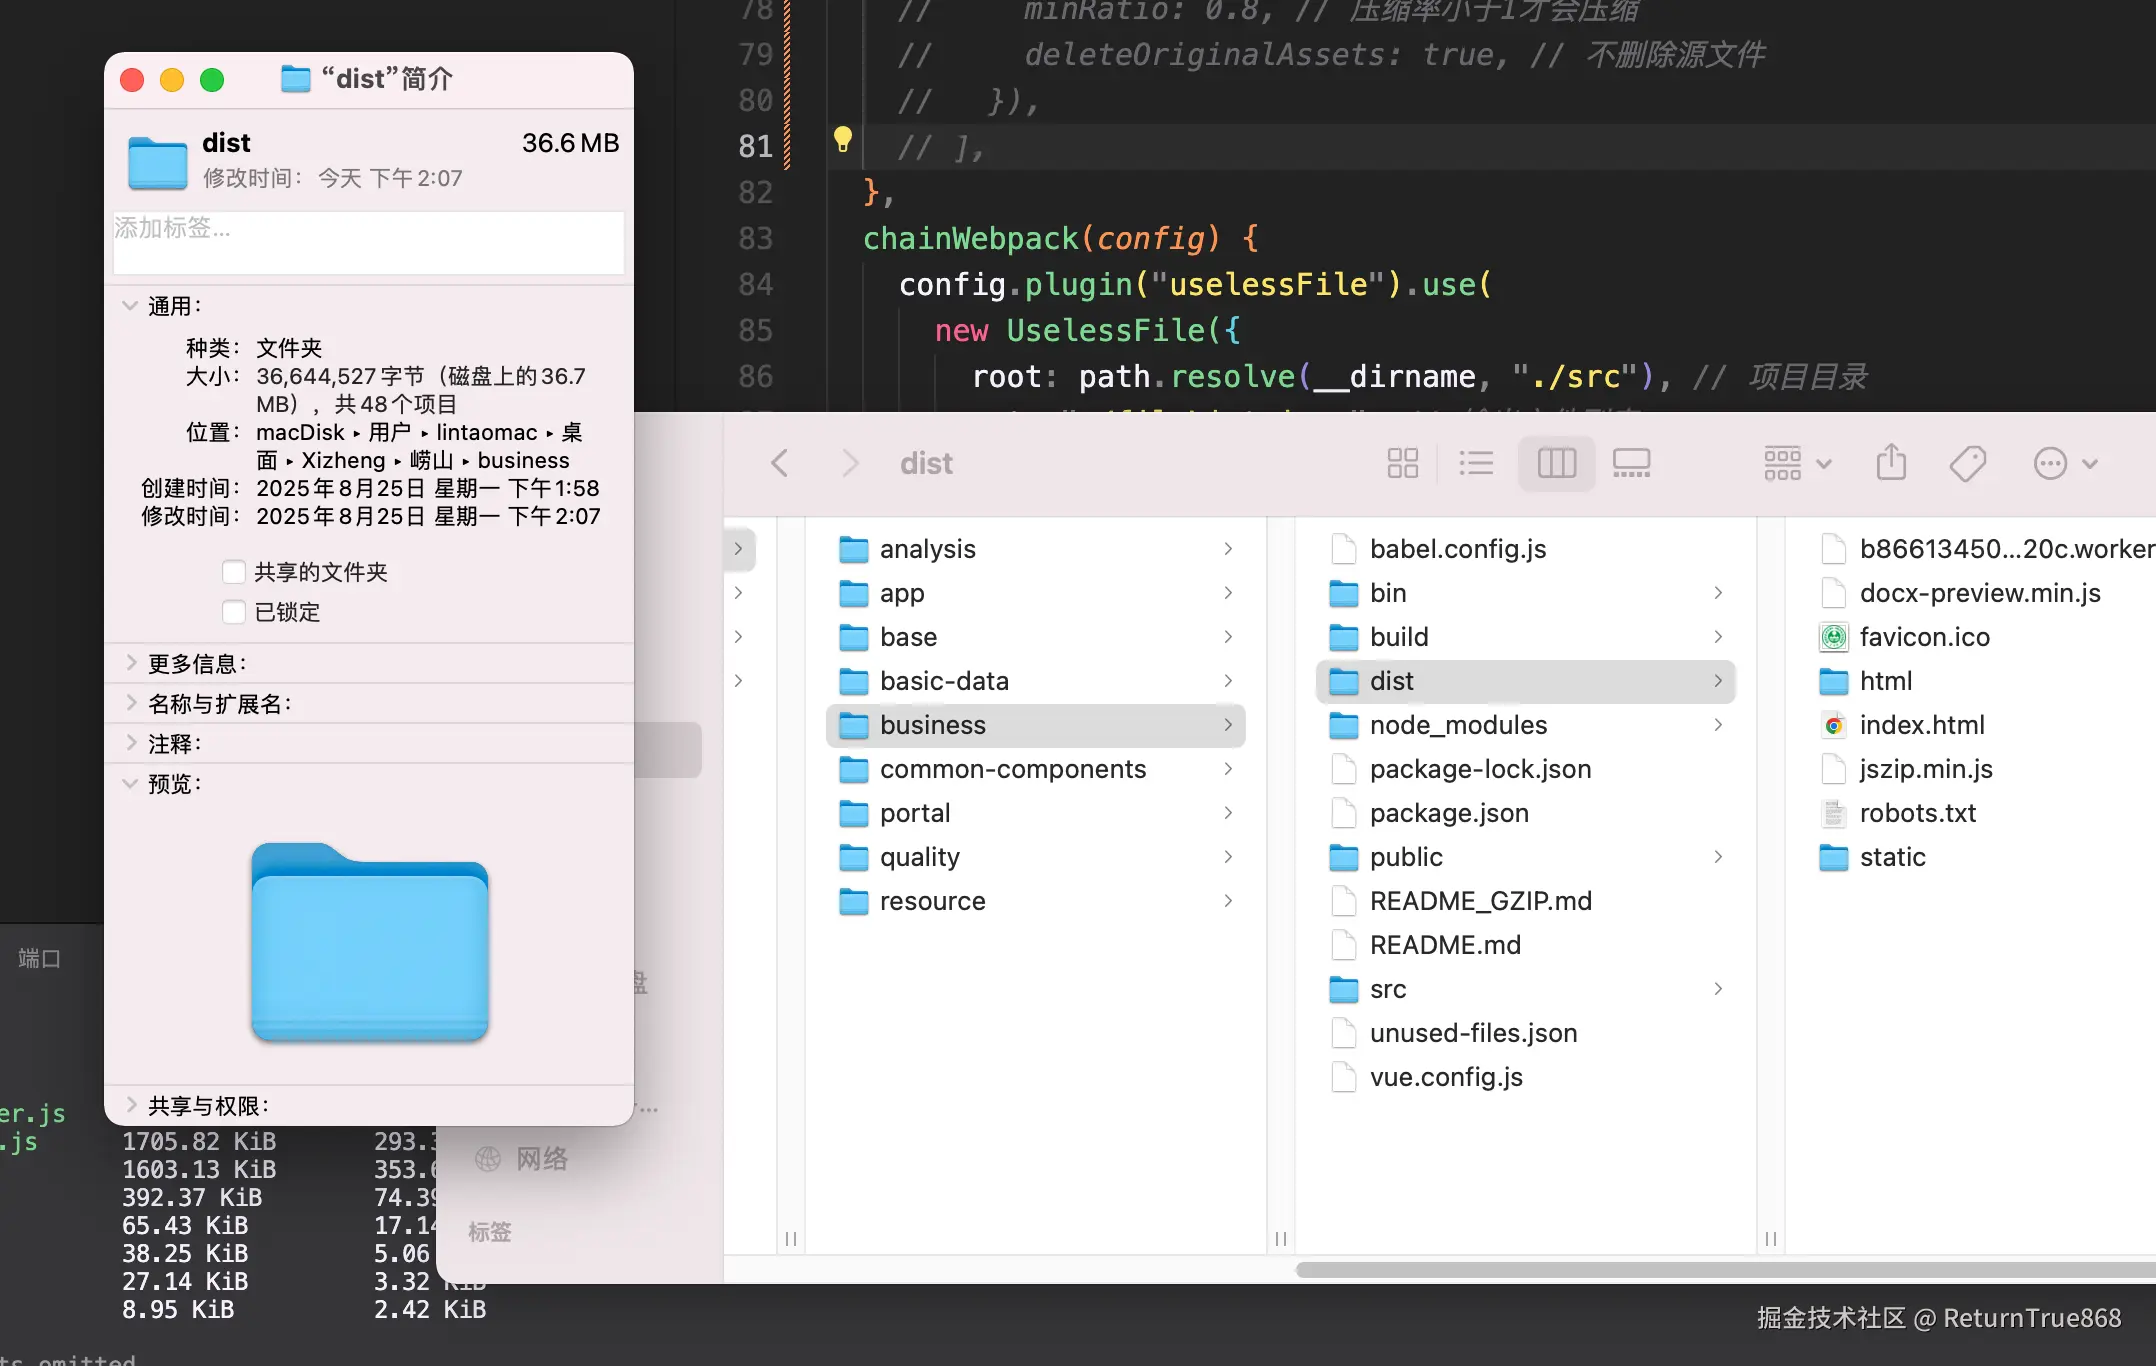
Task: Switch Finder to gallery view
Action: click(x=1631, y=463)
